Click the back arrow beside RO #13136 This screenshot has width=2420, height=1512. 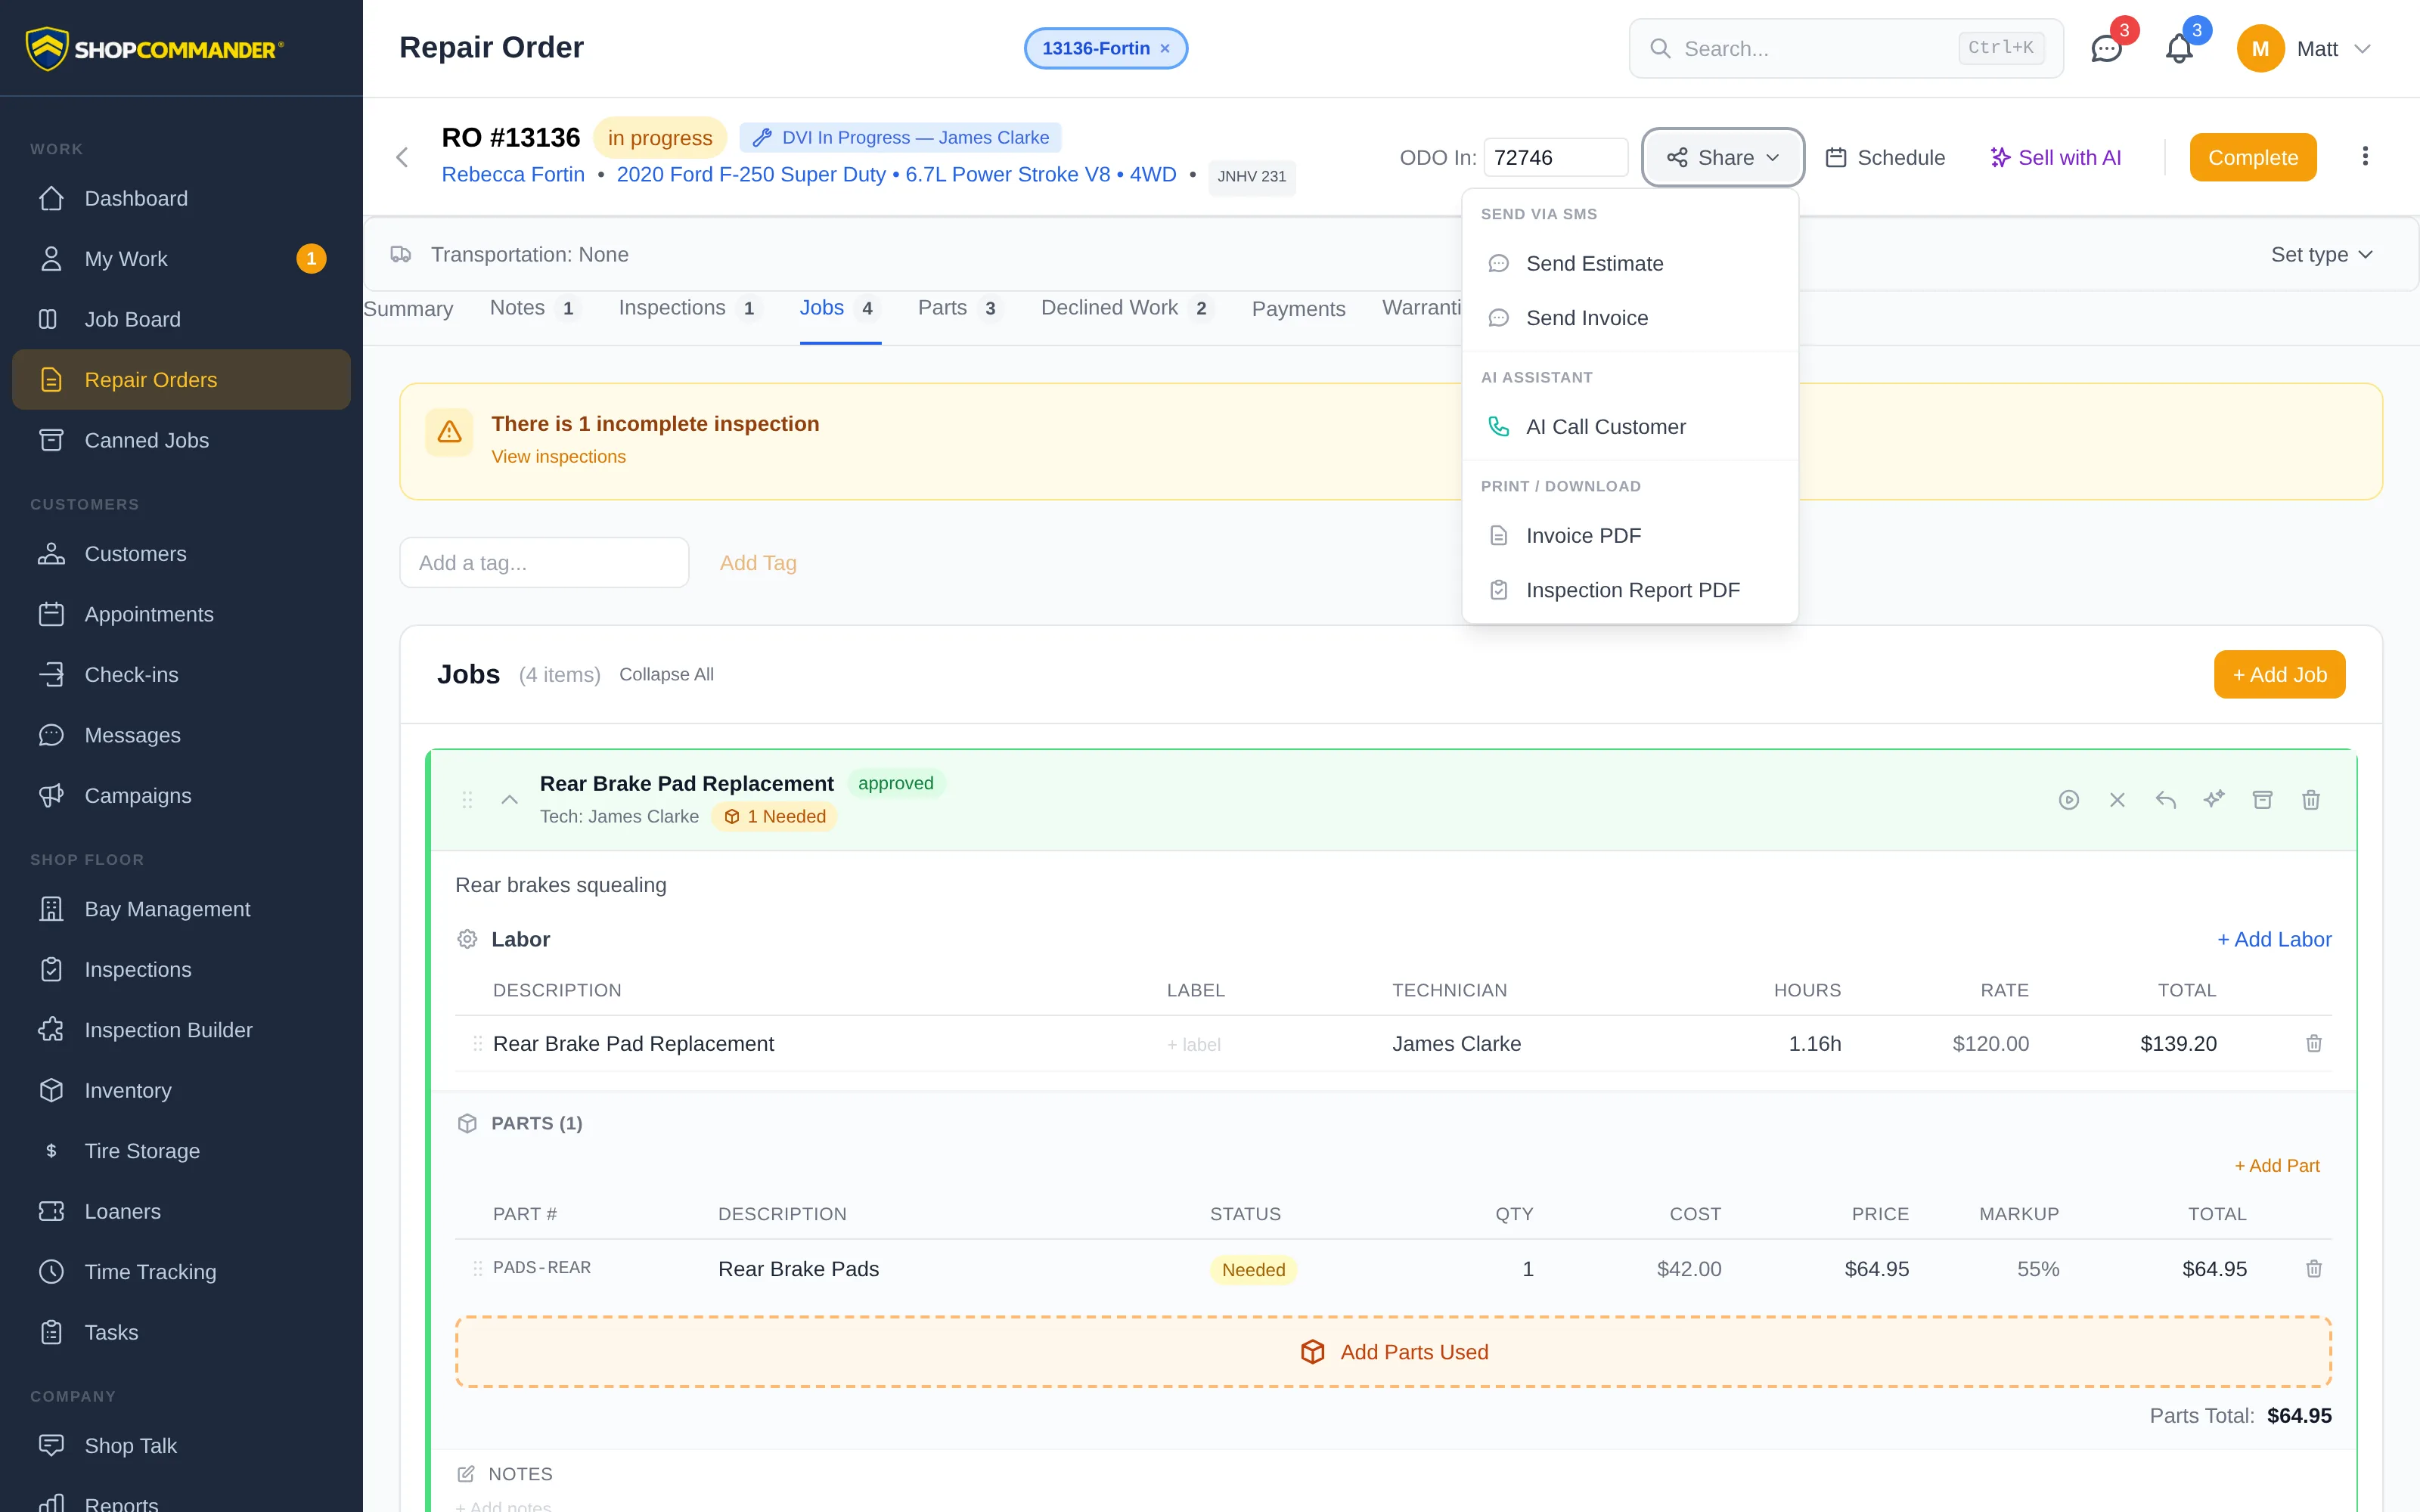point(402,157)
